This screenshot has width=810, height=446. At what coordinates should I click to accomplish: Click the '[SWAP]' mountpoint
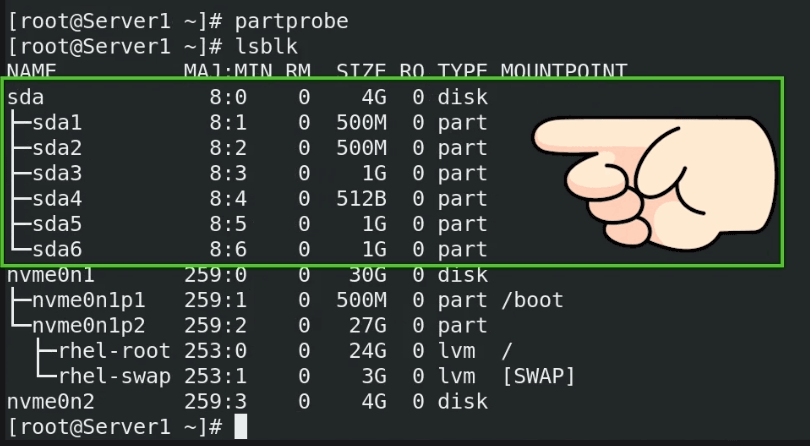click(539, 376)
